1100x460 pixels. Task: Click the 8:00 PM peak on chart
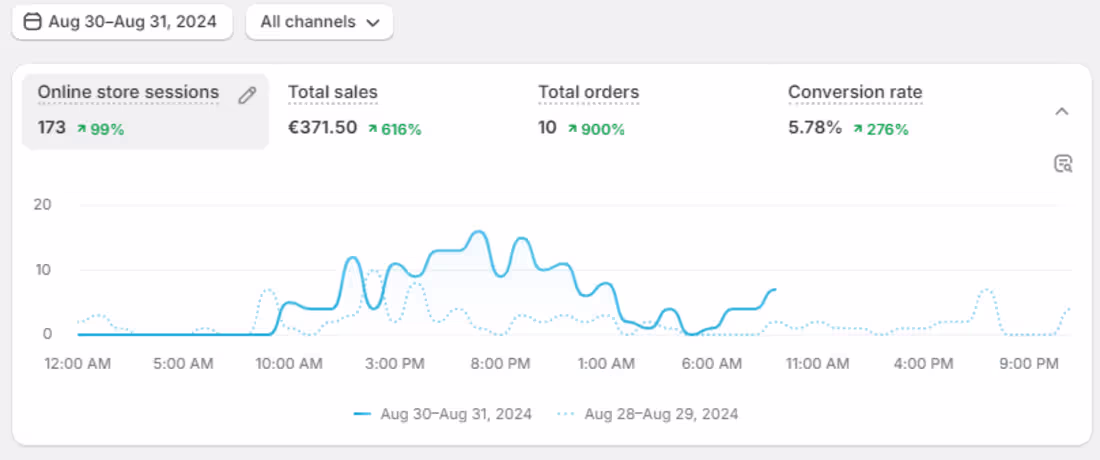coord(479,233)
